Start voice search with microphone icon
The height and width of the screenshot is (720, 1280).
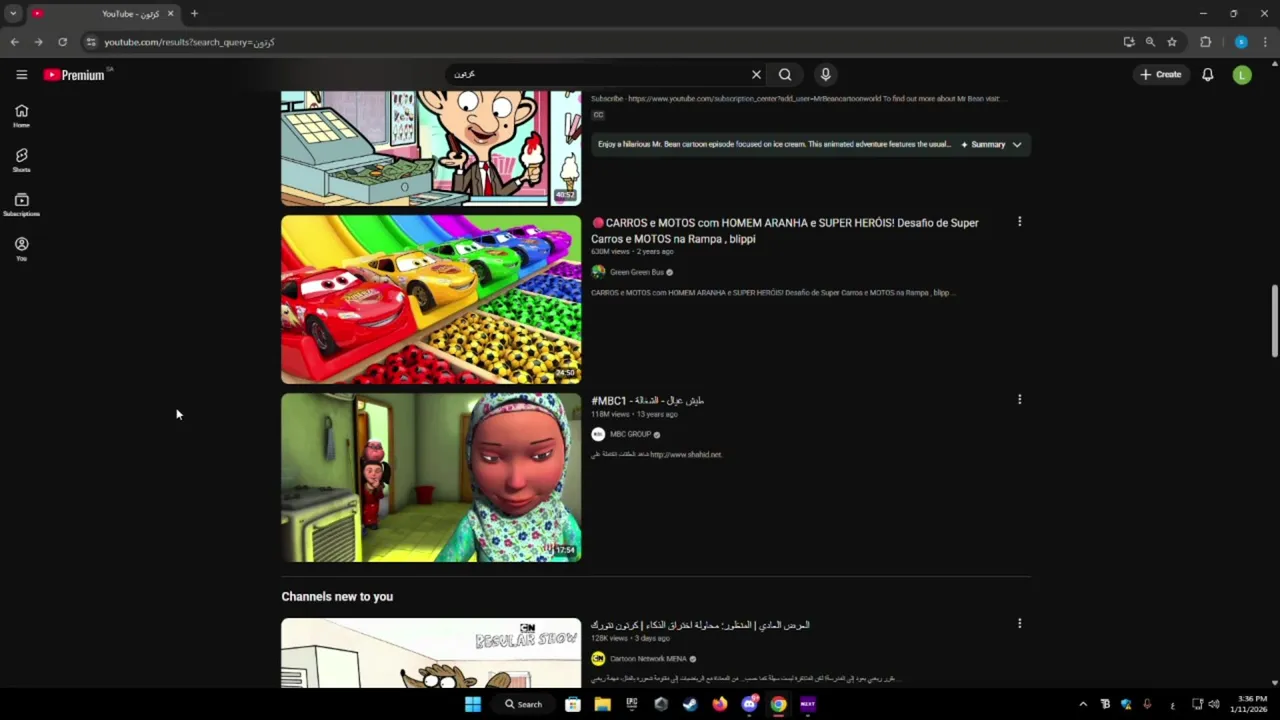pyautogui.click(x=825, y=74)
